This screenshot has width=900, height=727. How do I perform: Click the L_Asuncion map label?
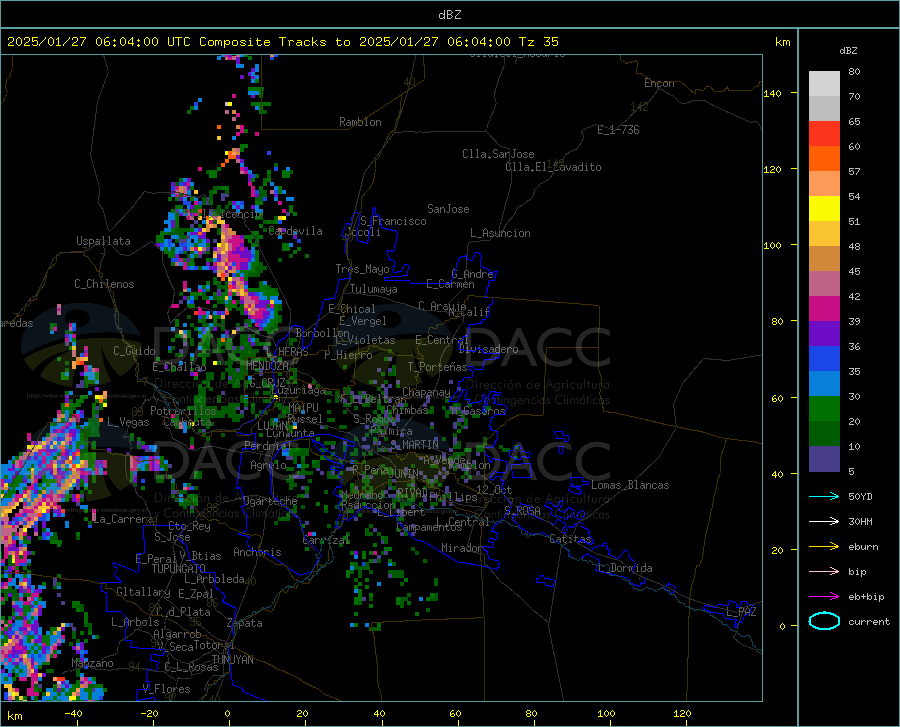tap(500, 233)
